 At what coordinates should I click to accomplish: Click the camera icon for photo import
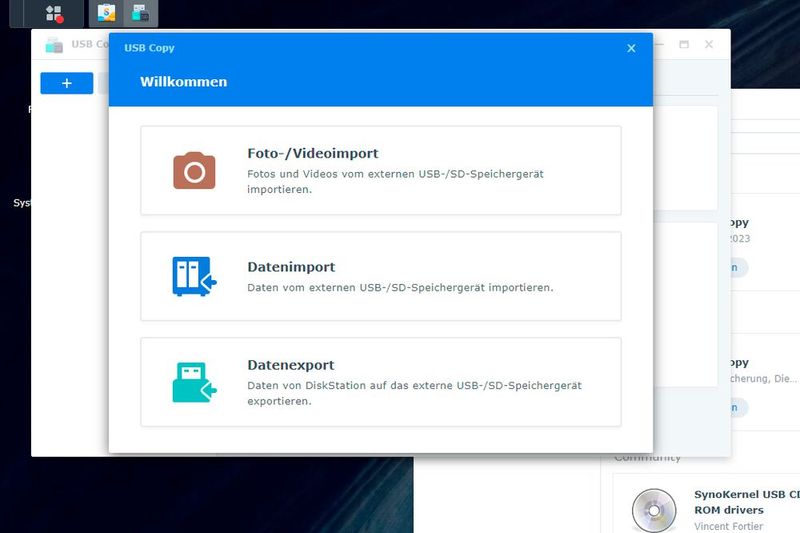coord(194,171)
